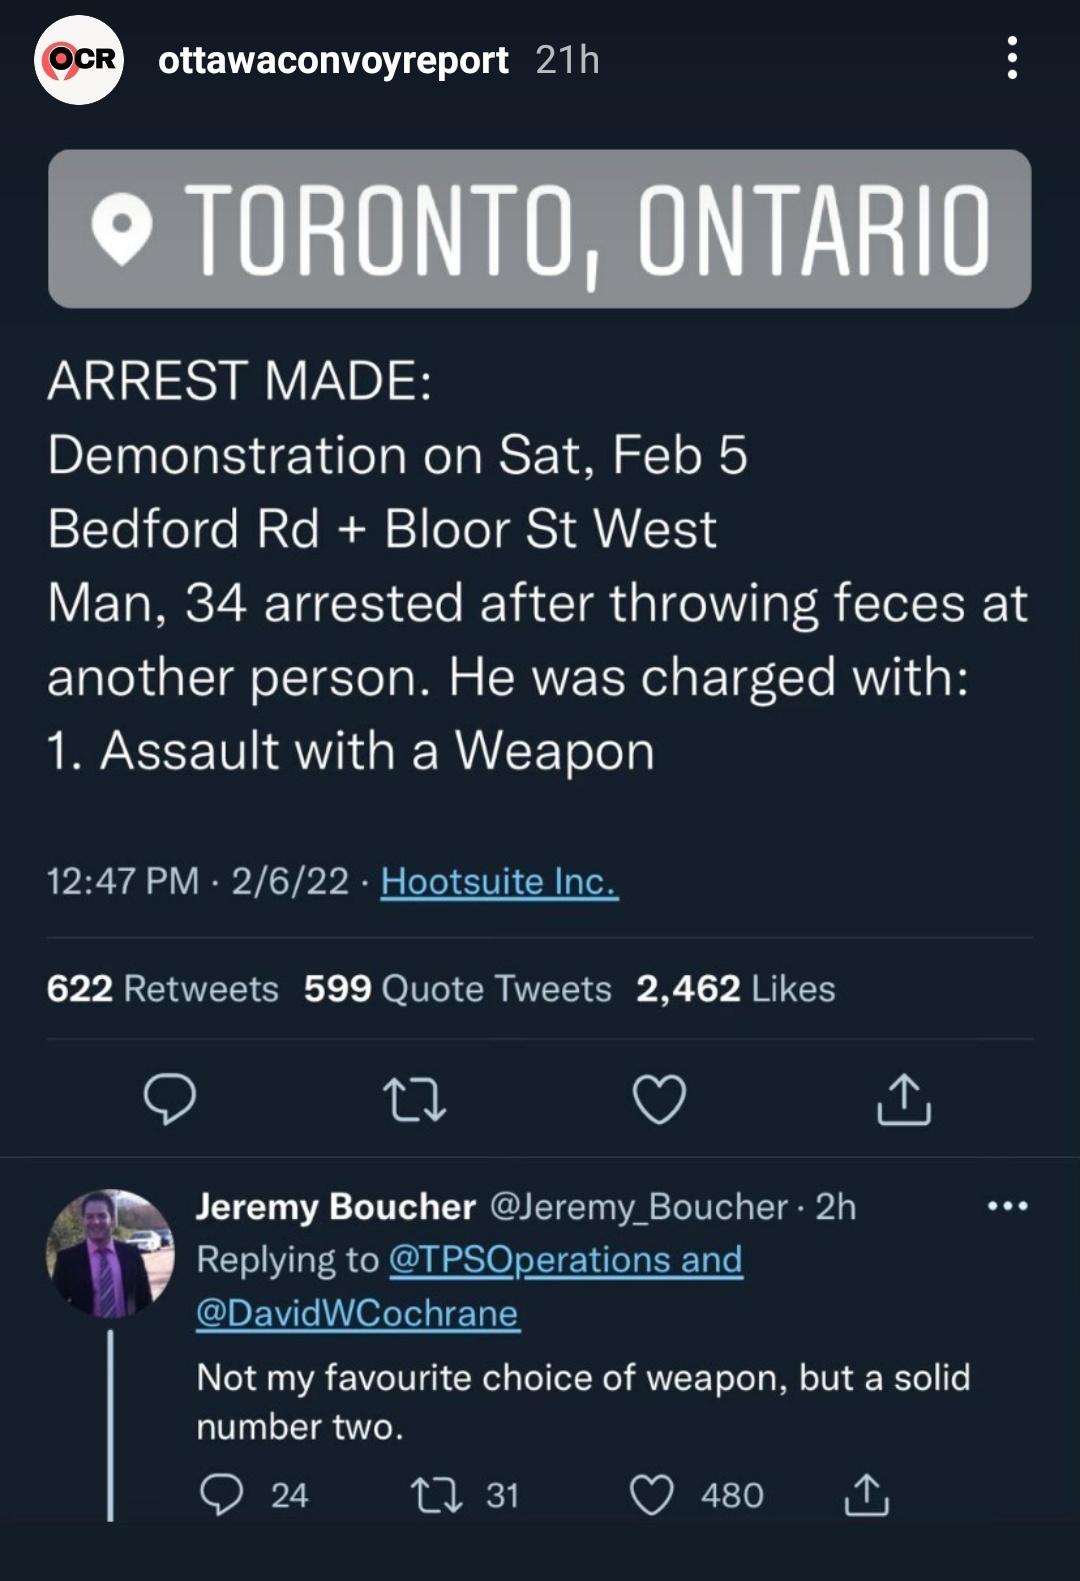Reply to Jeremy Boucher's comment

[x=221, y=1495]
